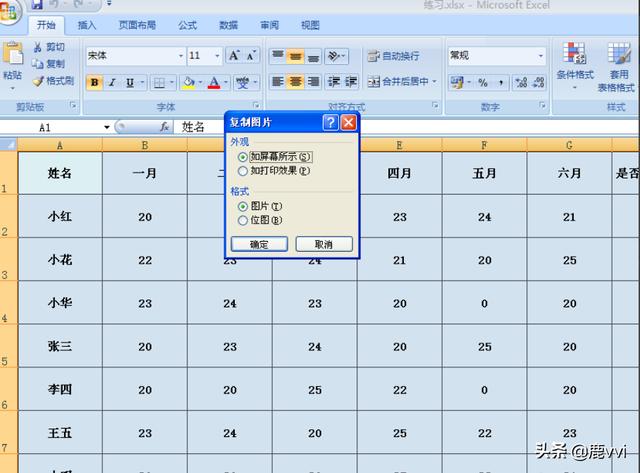This screenshot has height=473, width=640.
Task: Select 图片 format radio option
Action: point(242,207)
